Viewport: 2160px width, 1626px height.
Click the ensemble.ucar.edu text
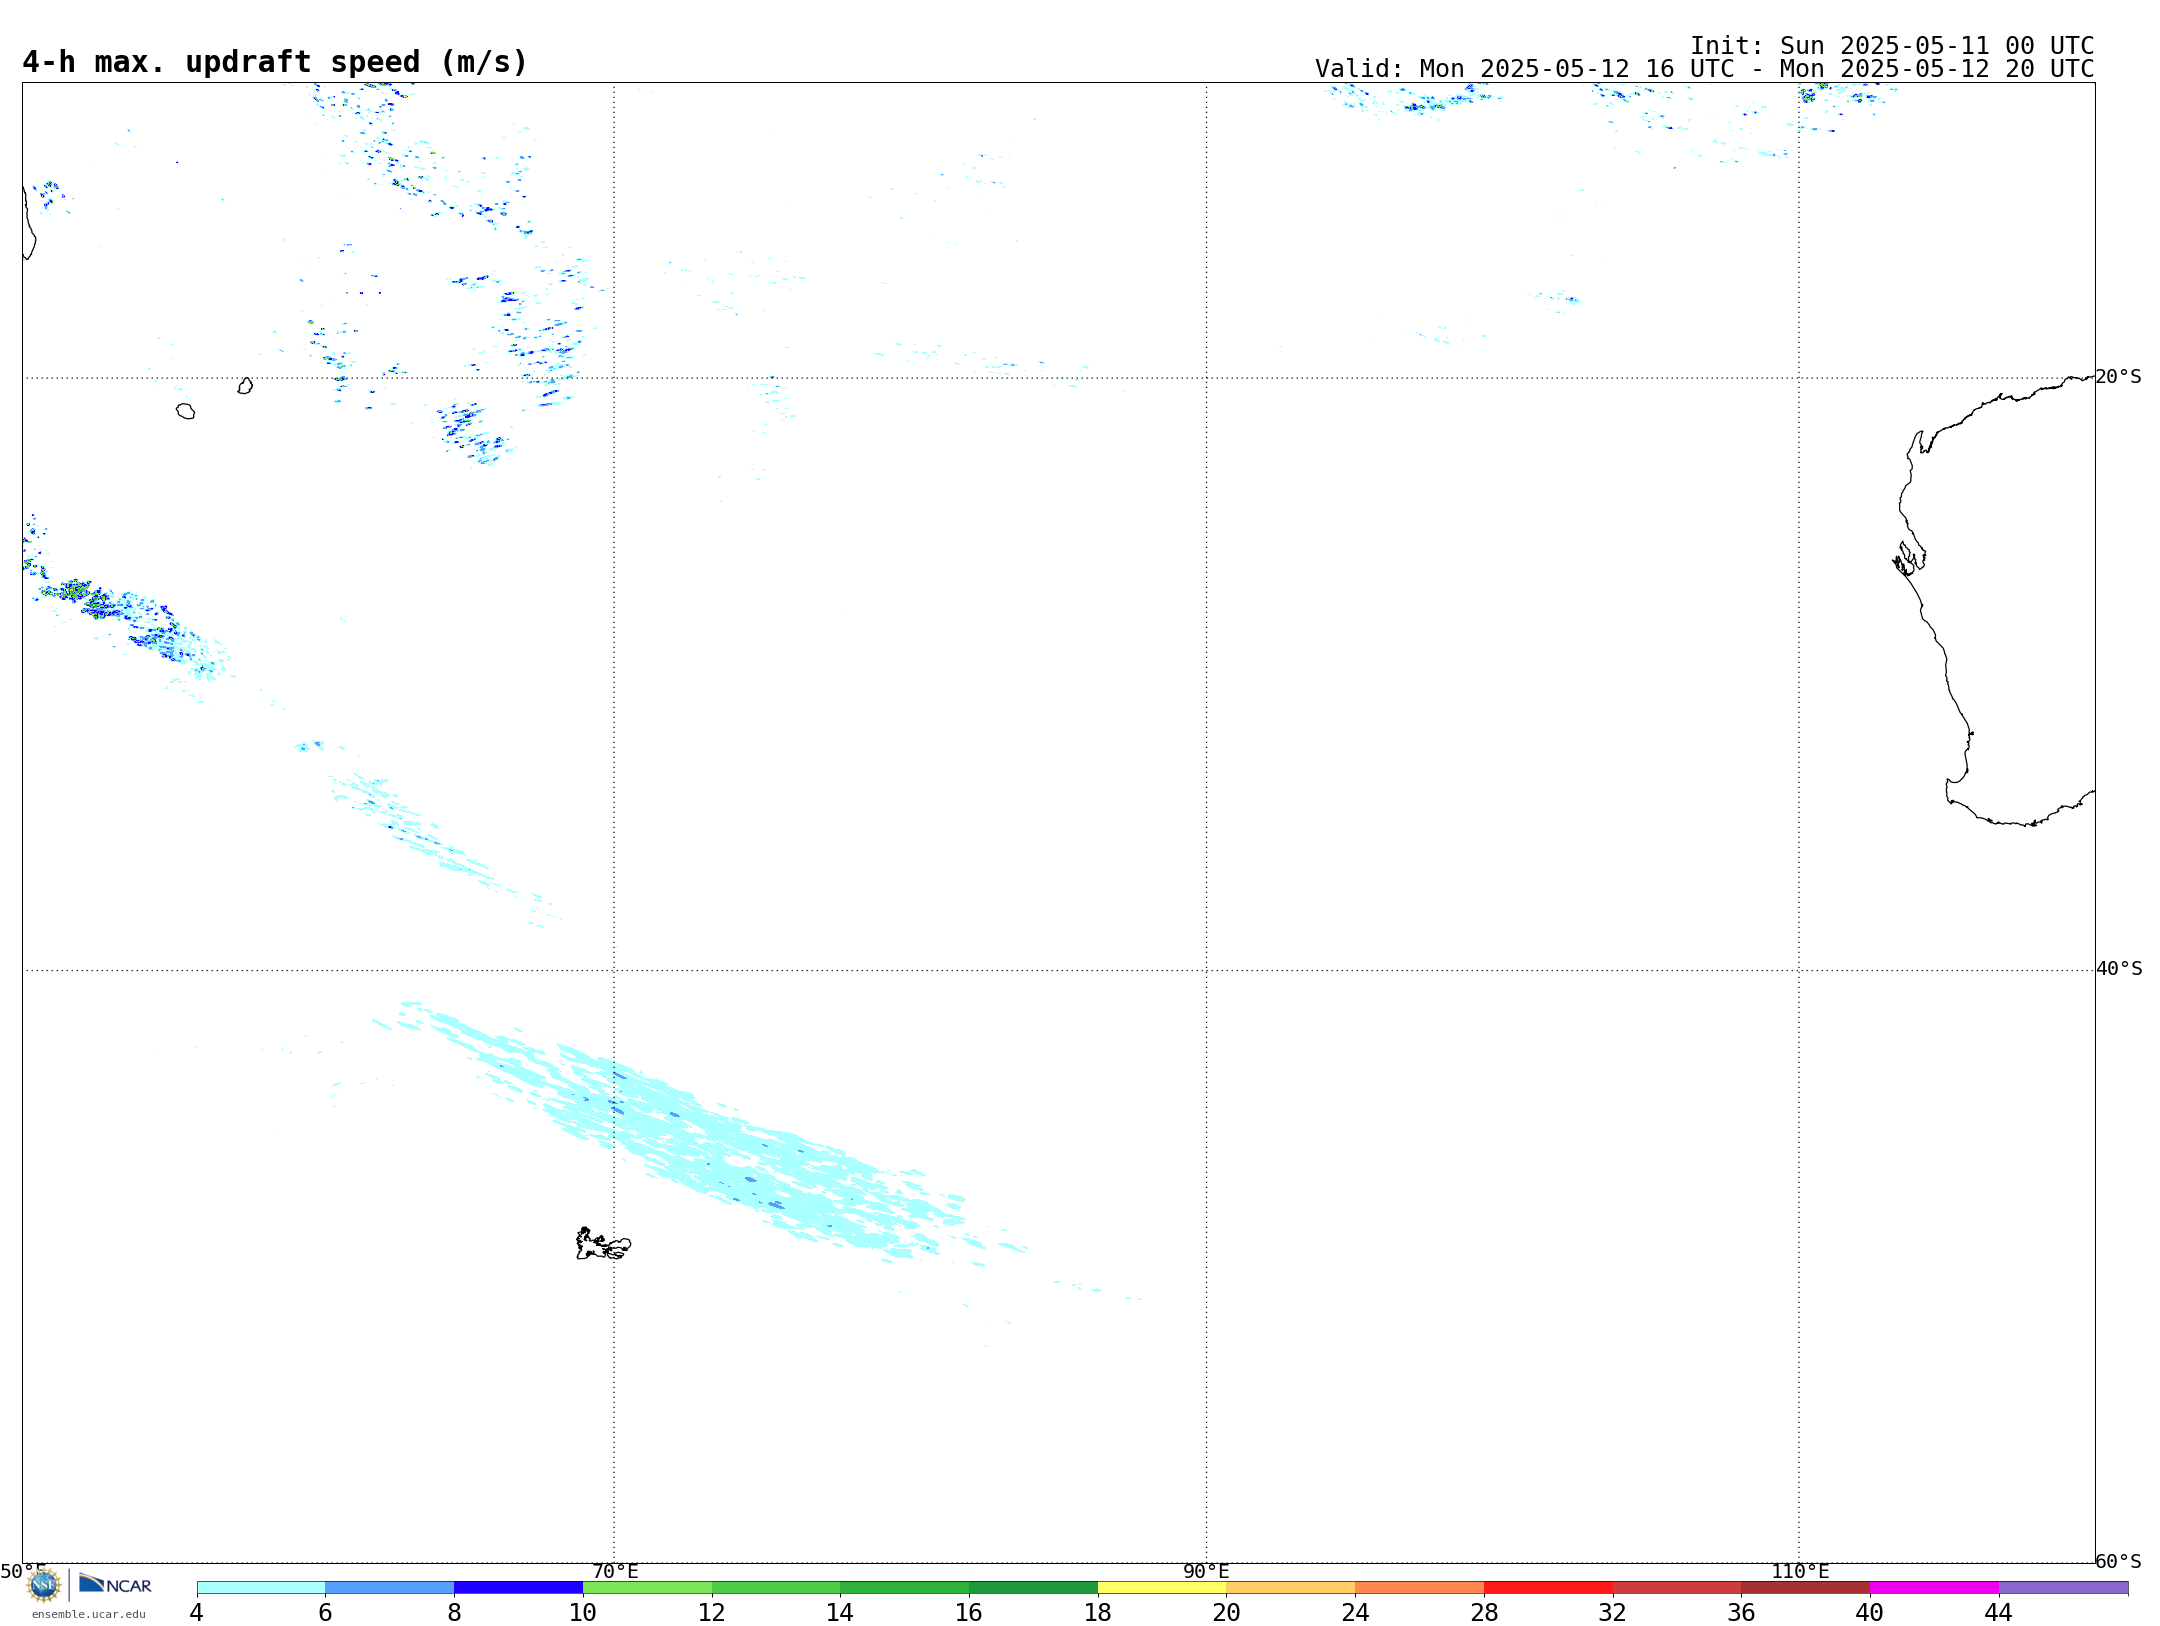pyautogui.click(x=88, y=1614)
